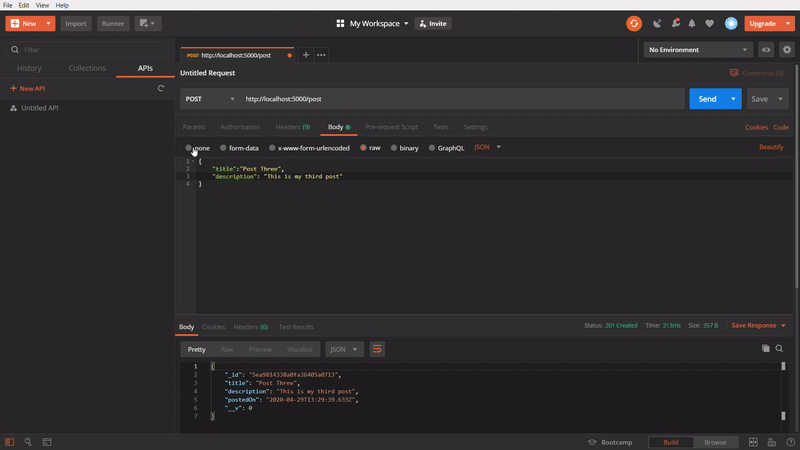Copy response to clipboard icon
800x450 pixels.
coord(765,348)
